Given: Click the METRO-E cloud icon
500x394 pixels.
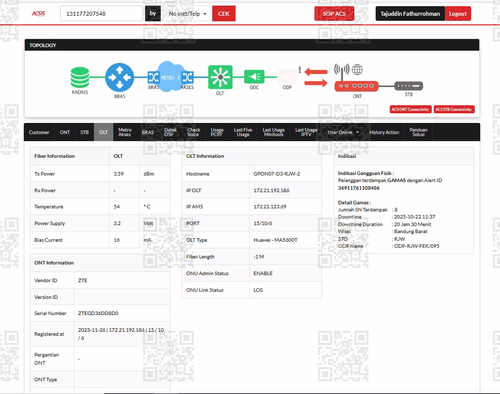Looking at the screenshot, I should [170, 77].
